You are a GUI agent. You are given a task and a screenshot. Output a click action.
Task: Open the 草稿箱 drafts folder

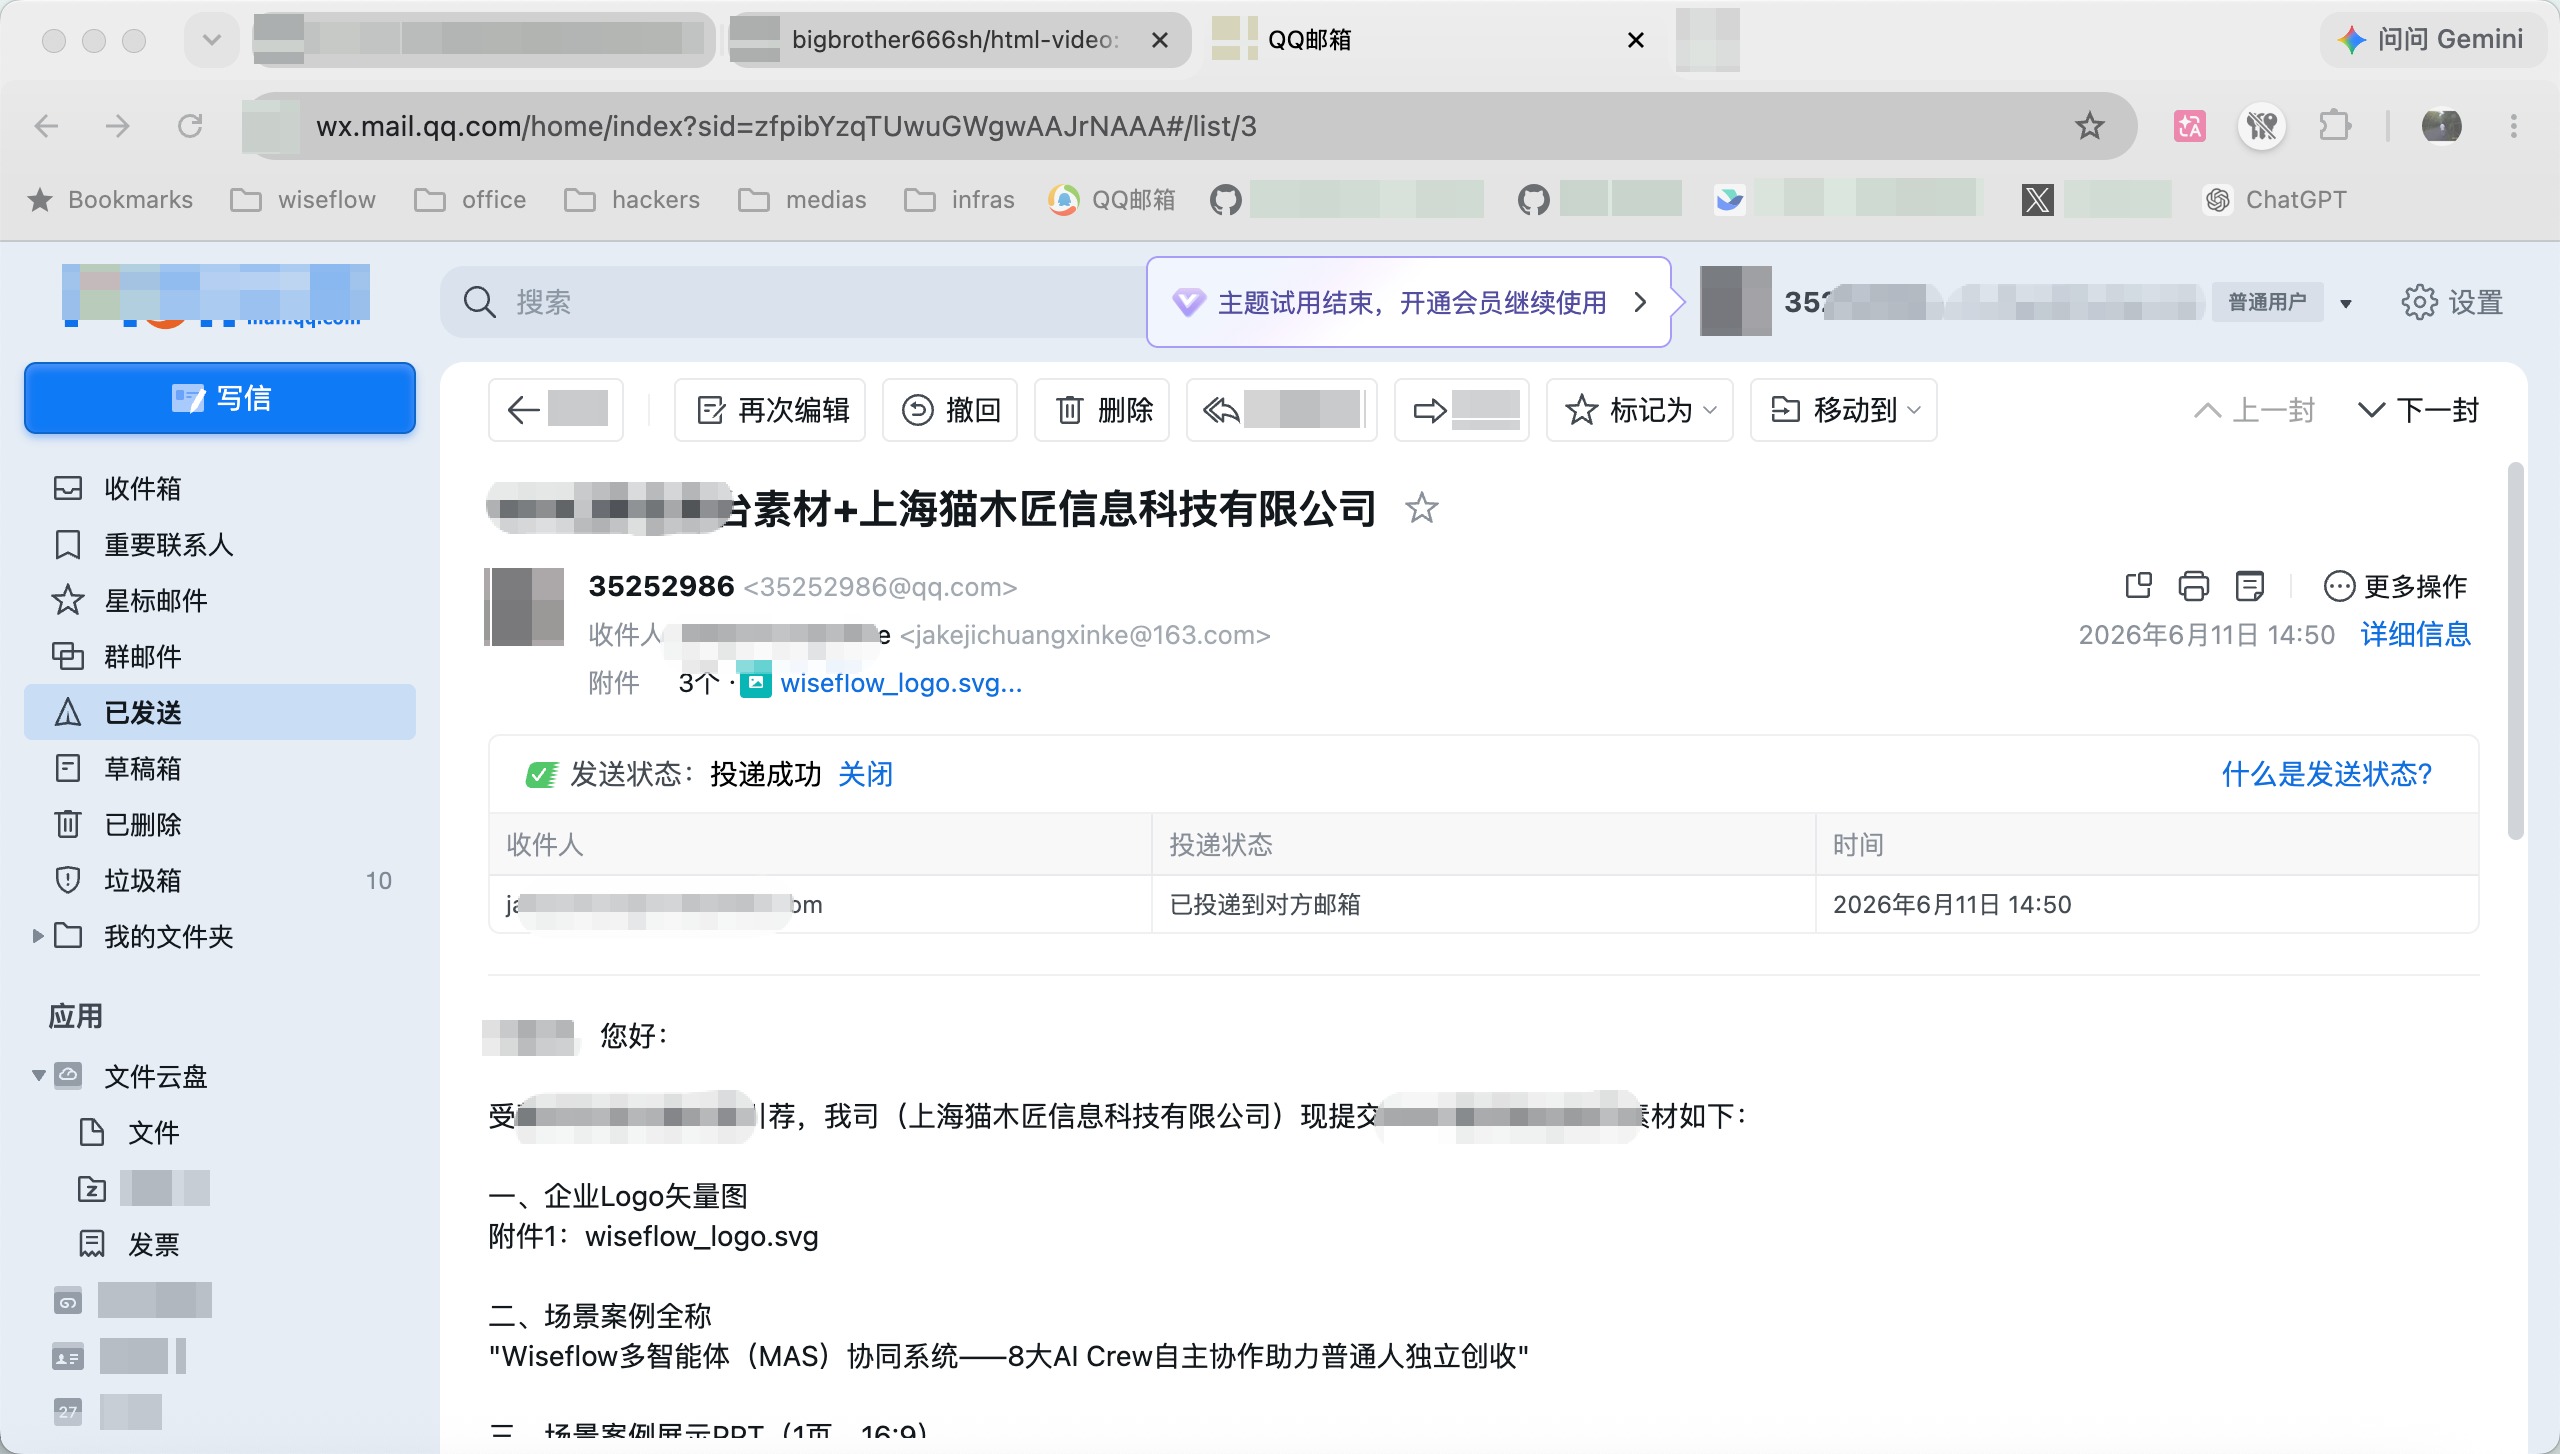[x=220, y=768]
